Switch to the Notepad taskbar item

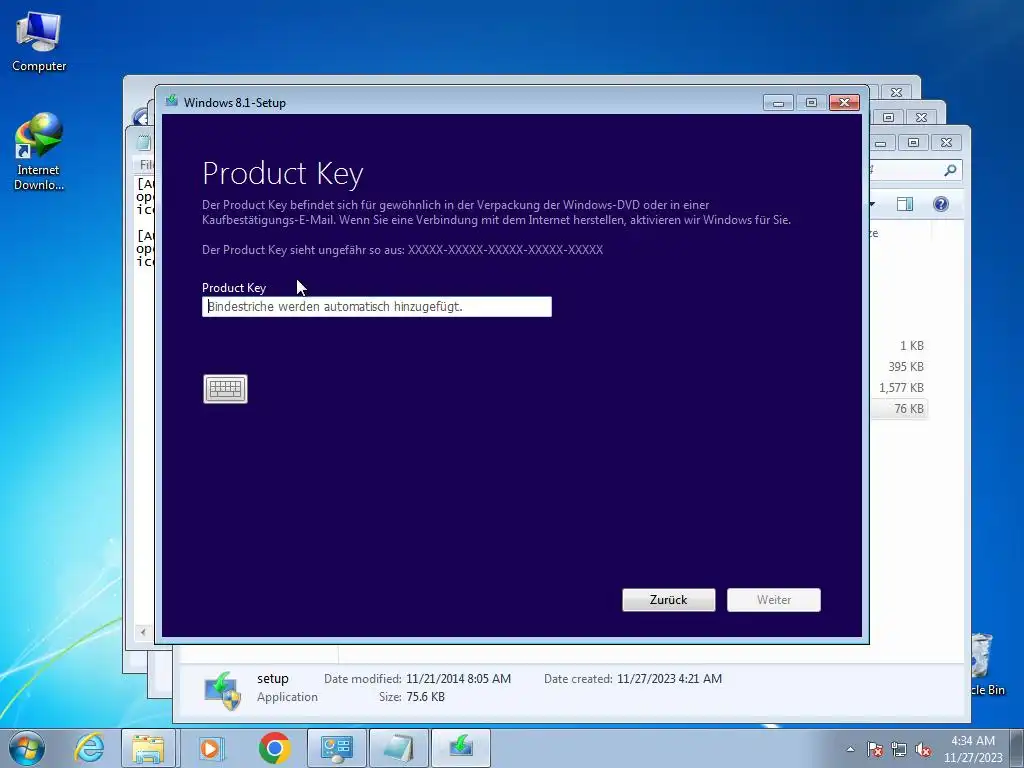point(398,748)
